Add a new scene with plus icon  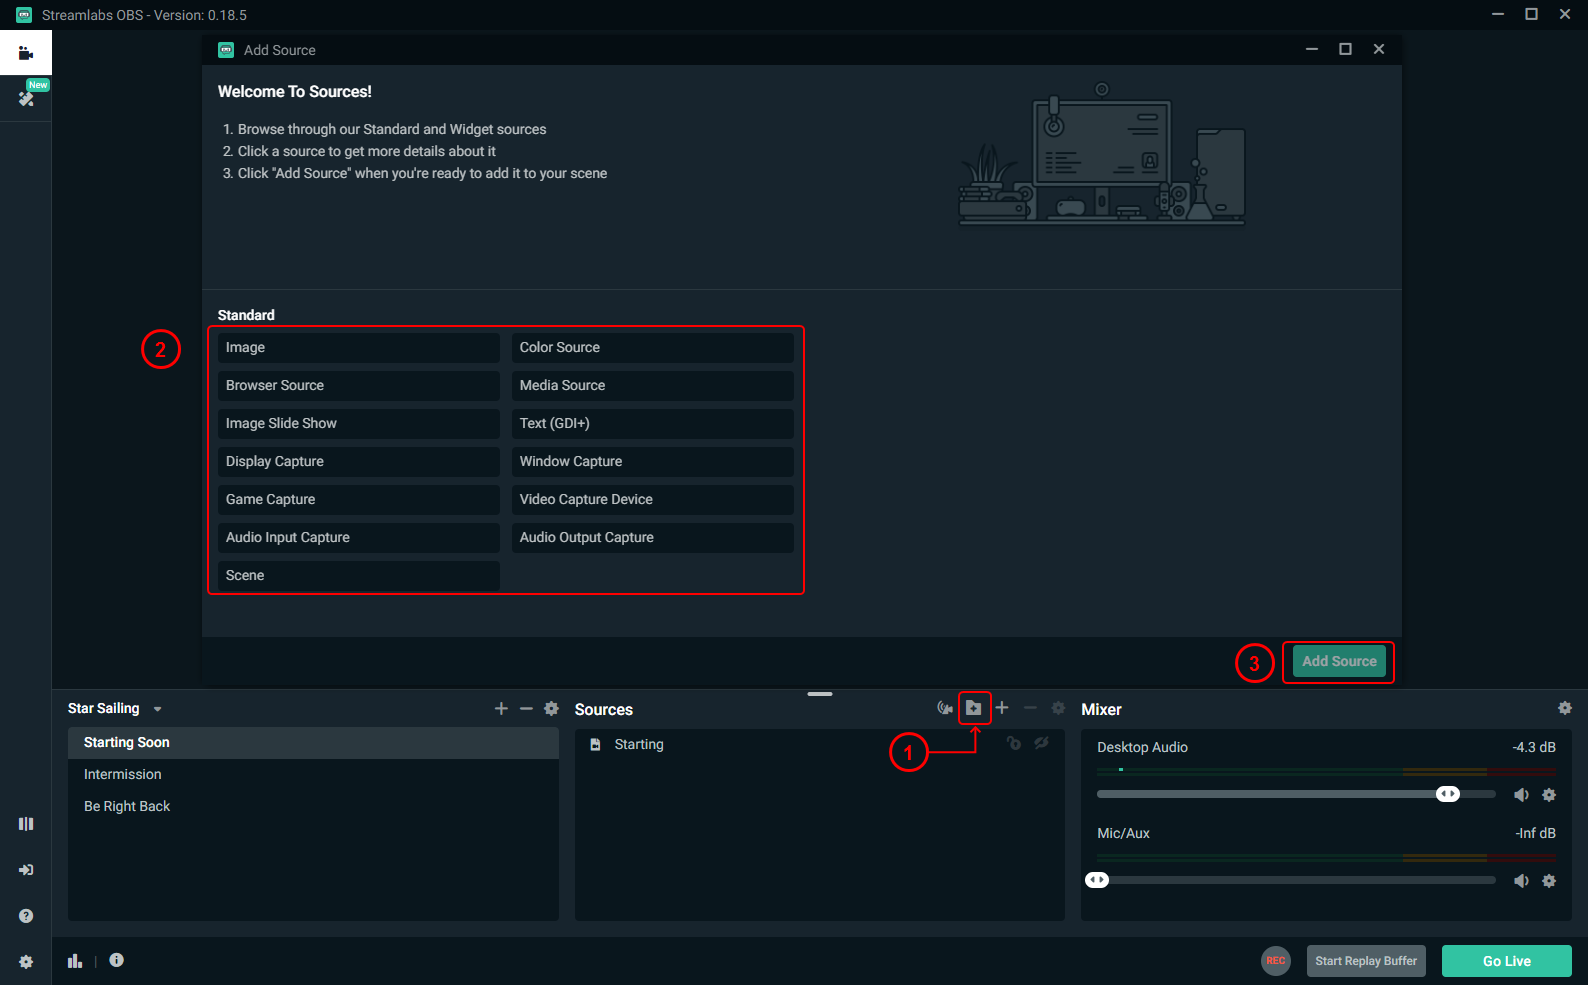(501, 708)
